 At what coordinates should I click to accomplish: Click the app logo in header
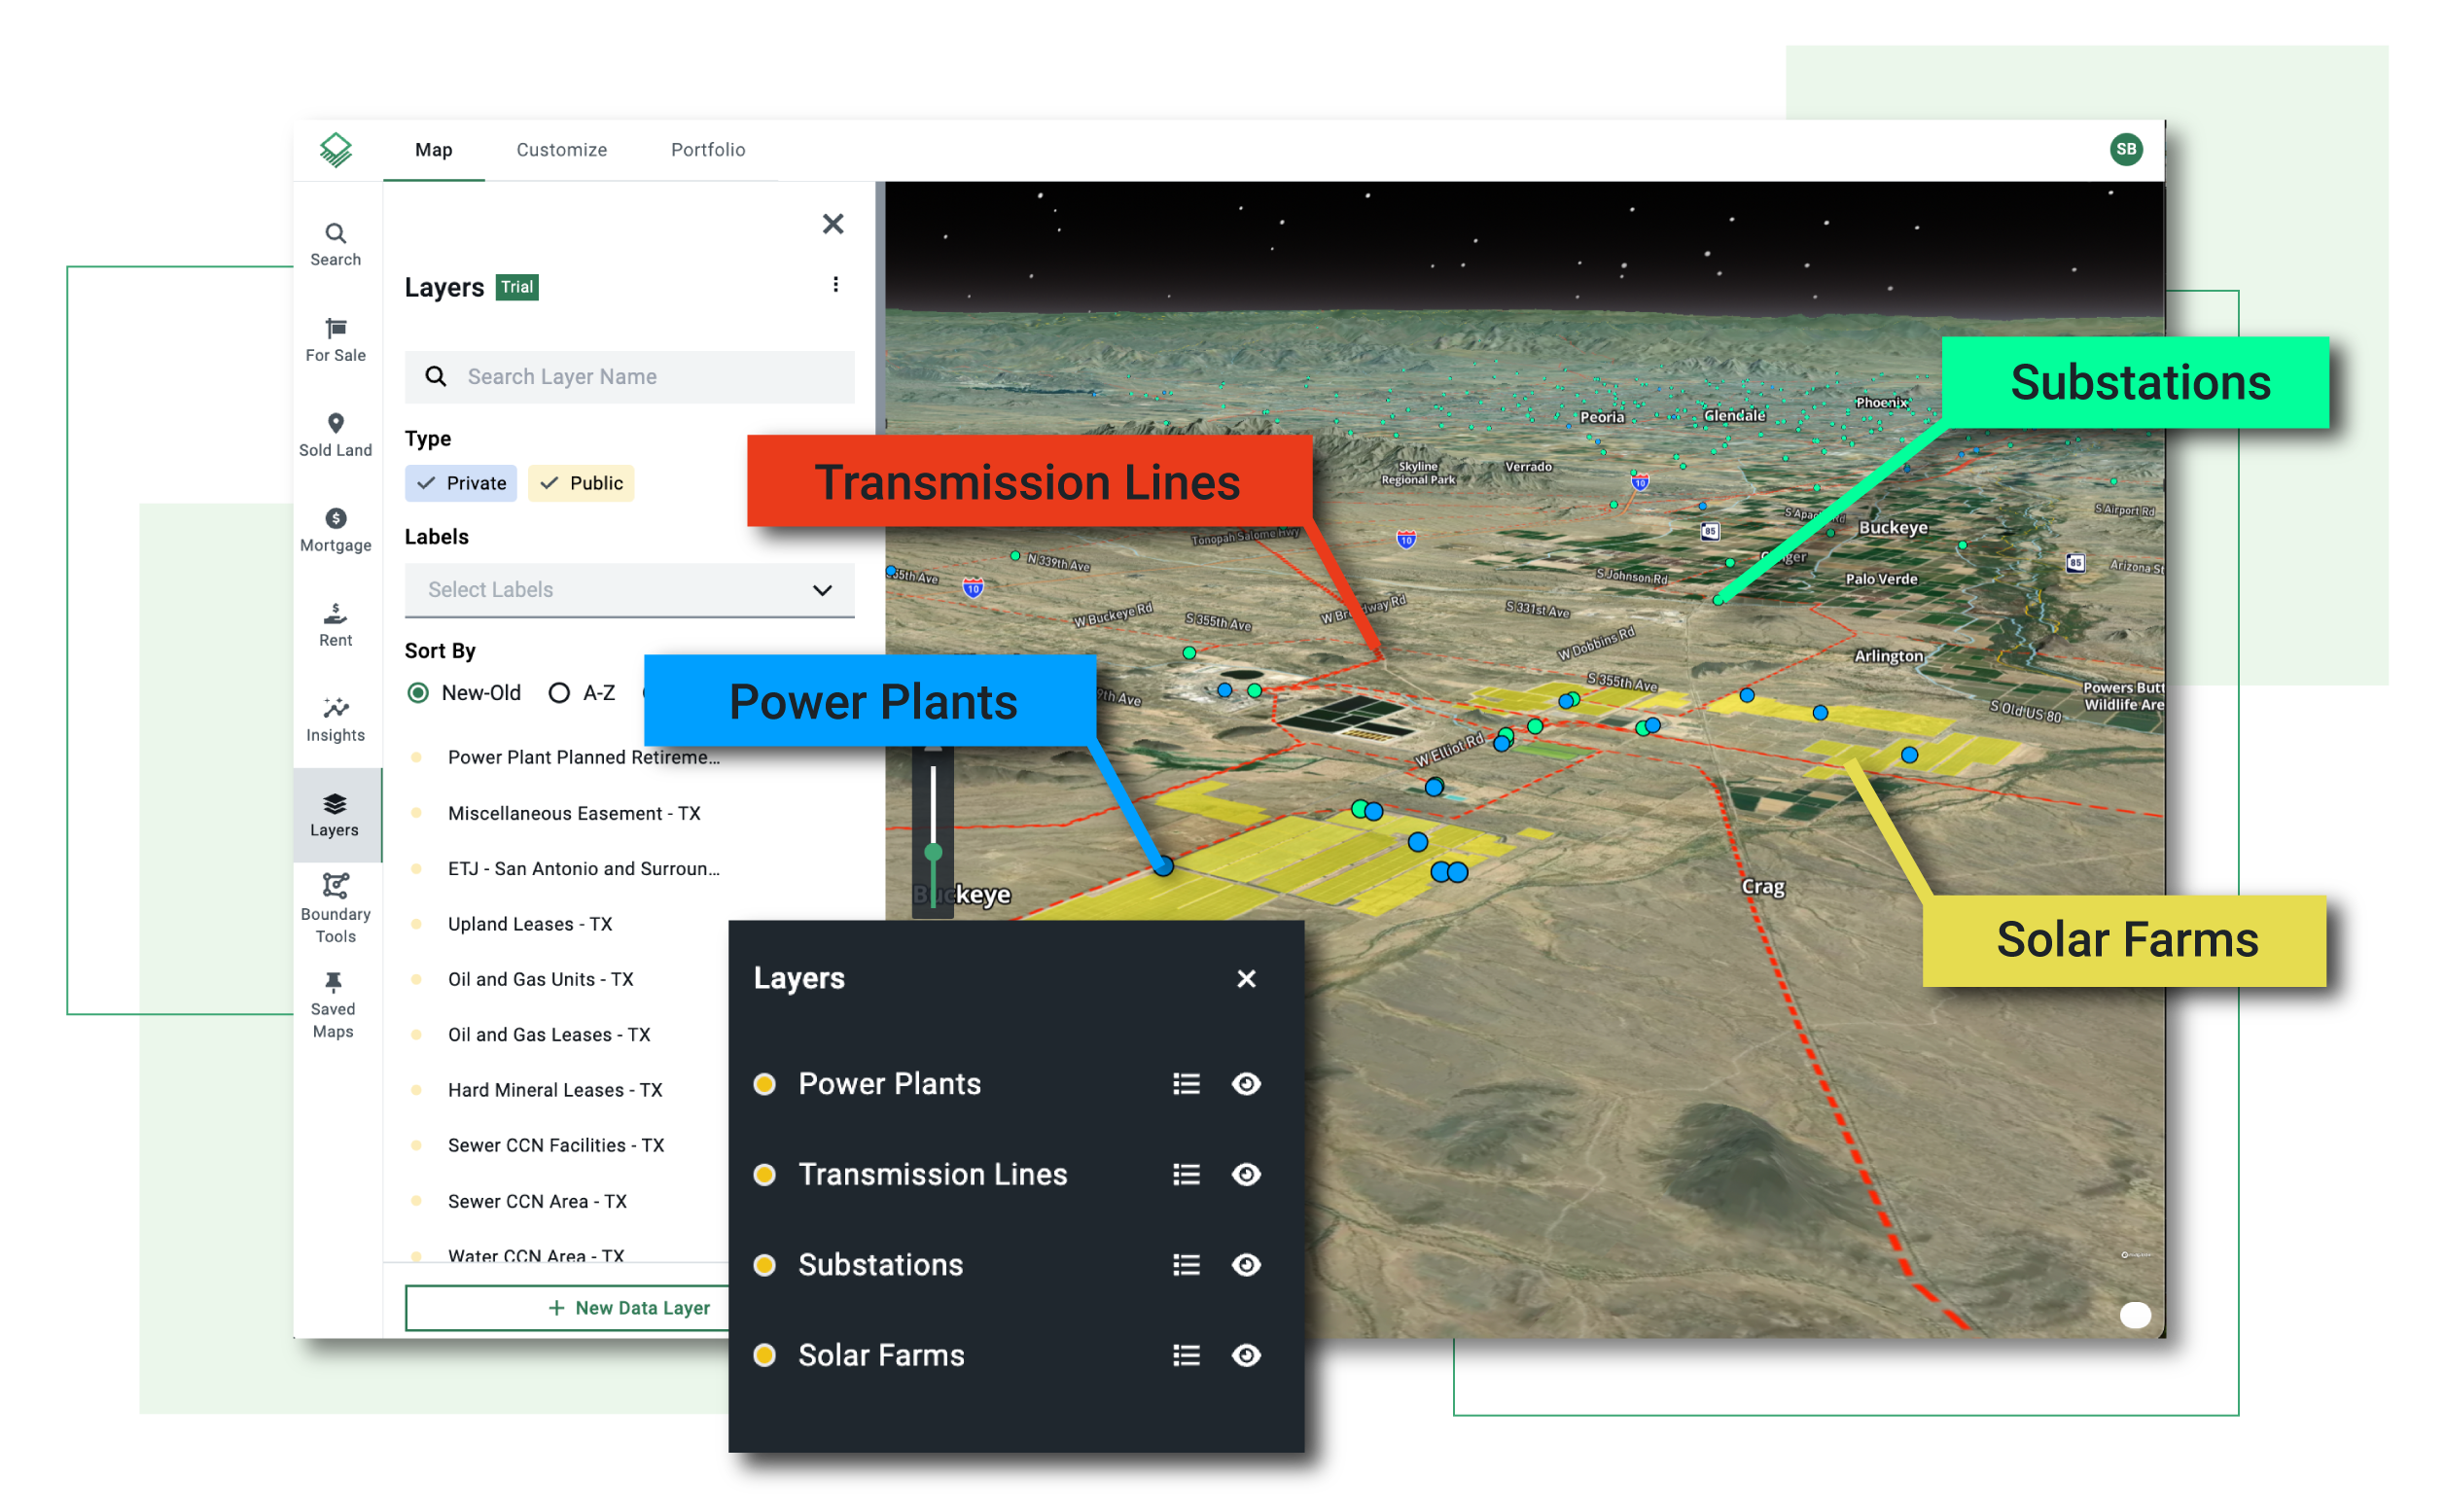pyautogui.click(x=335, y=149)
